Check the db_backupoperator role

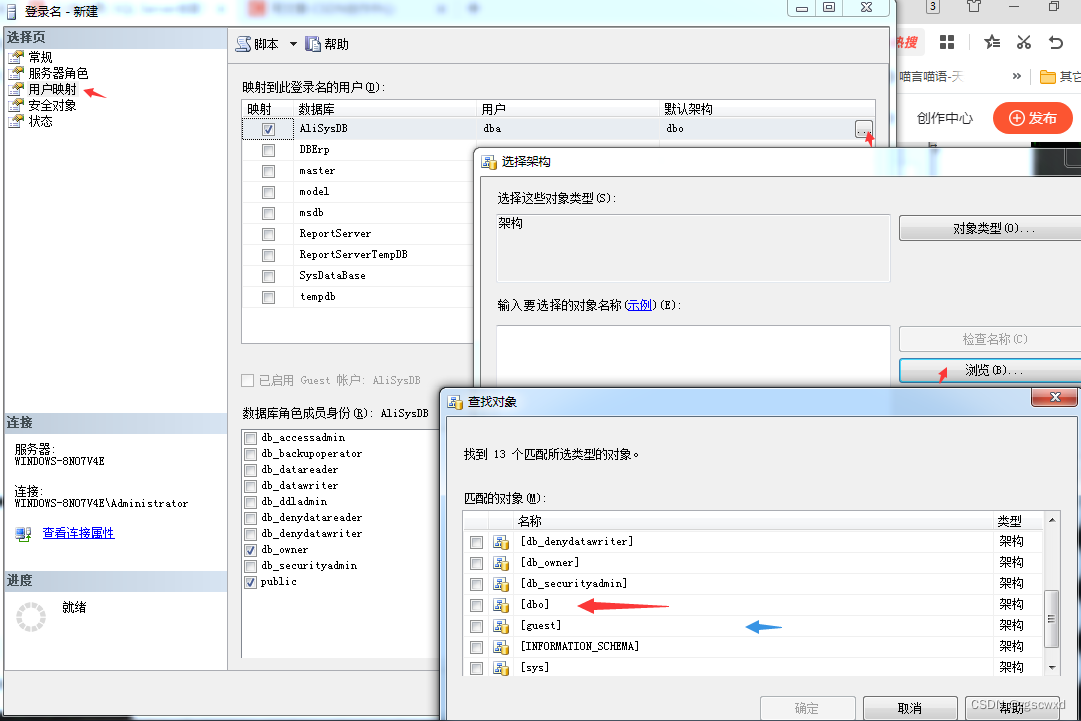click(x=251, y=454)
